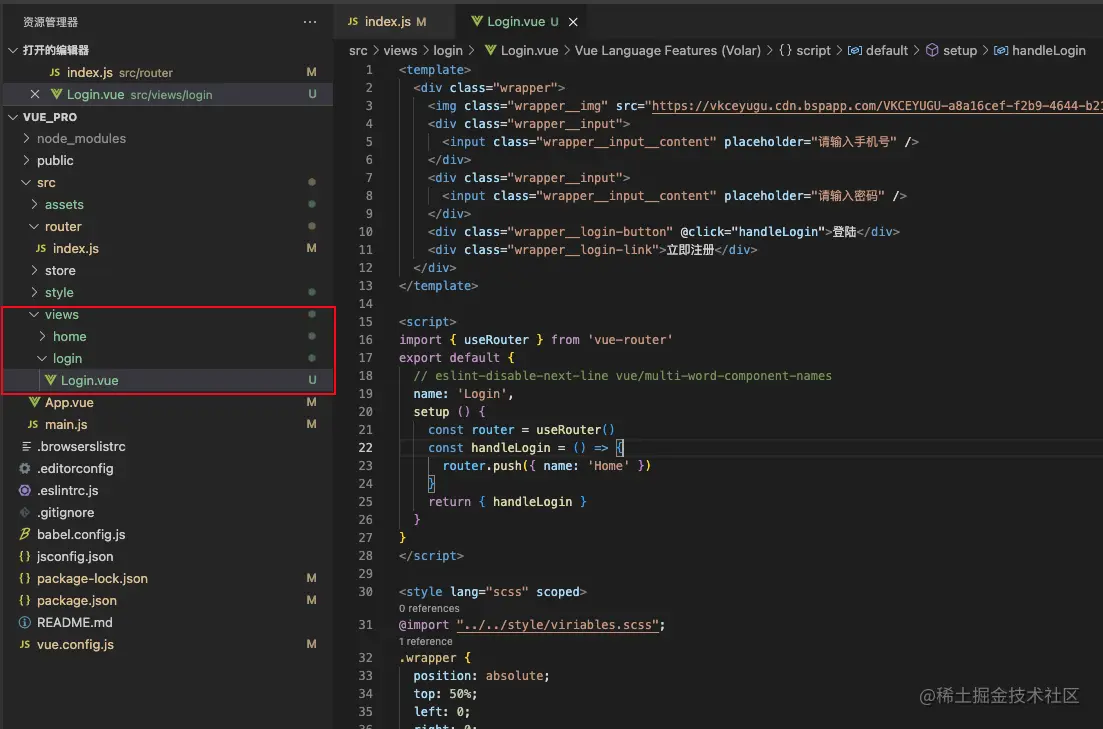Click default breadcrumb item
The height and width of the screenshot is (729, 1103).
[886, 51]
